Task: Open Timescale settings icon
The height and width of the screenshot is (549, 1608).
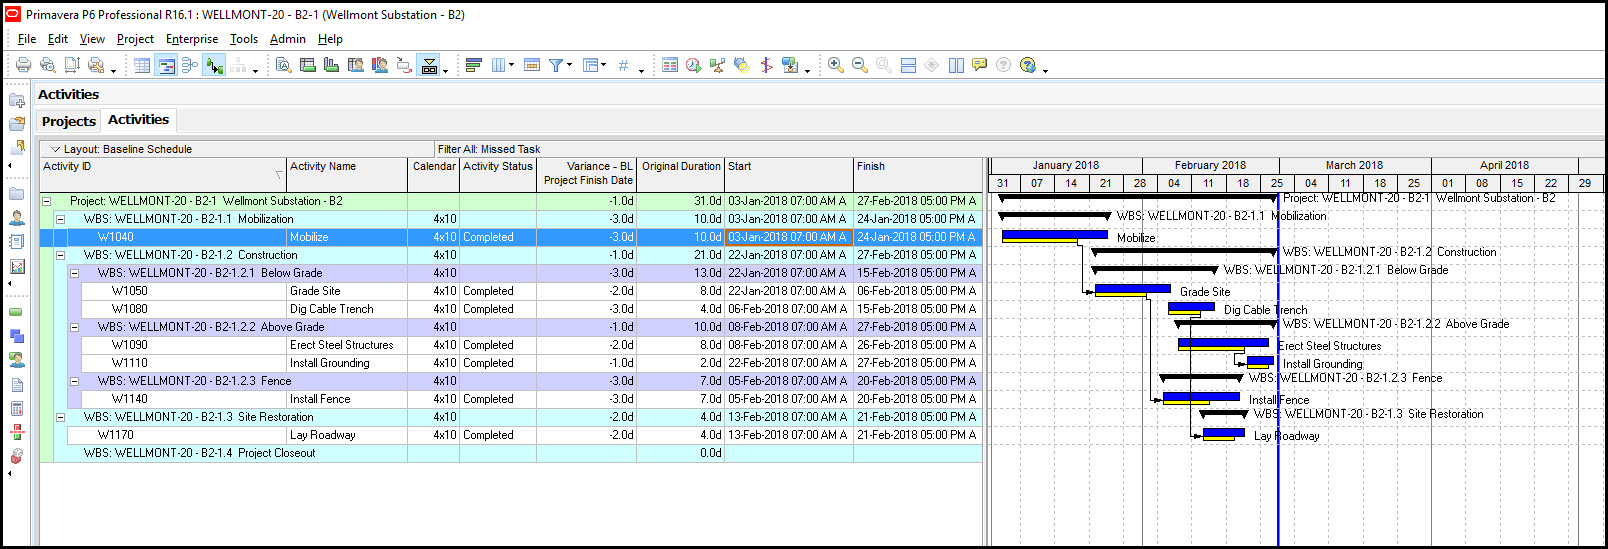Action: pos(532,65)
